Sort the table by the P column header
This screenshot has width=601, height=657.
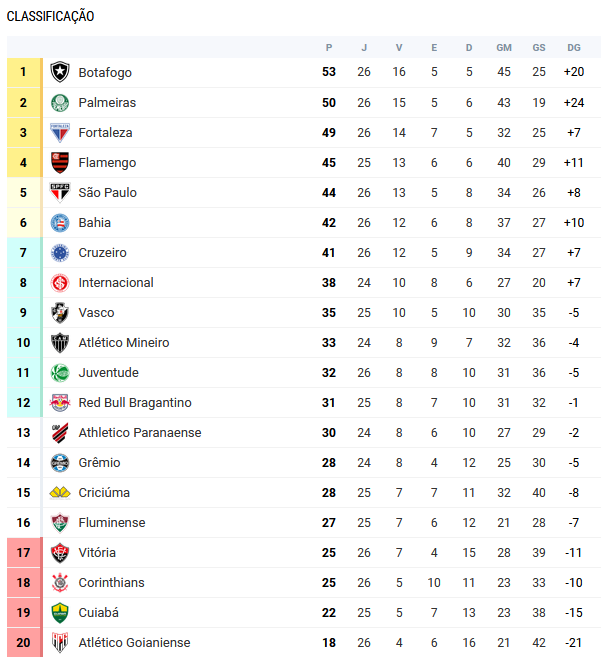[x=329, y=48]
